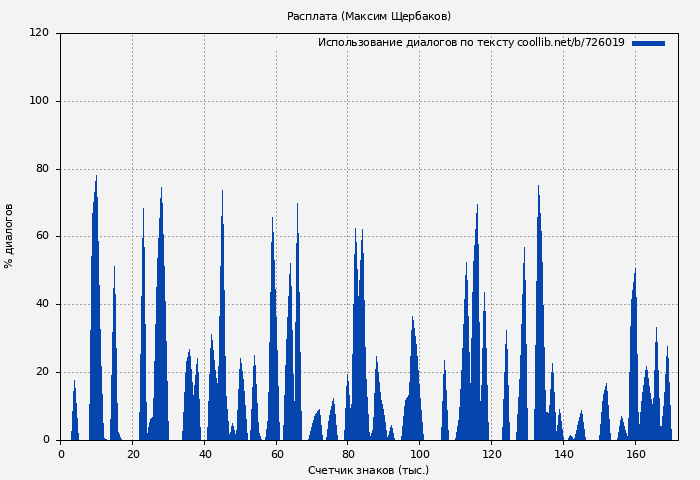Image resolution: width=700 pixels, height=480 pixels.
Task: Click the 60 tick label on the y-axis
Action: pyautogui.click(x=42, y=237)
